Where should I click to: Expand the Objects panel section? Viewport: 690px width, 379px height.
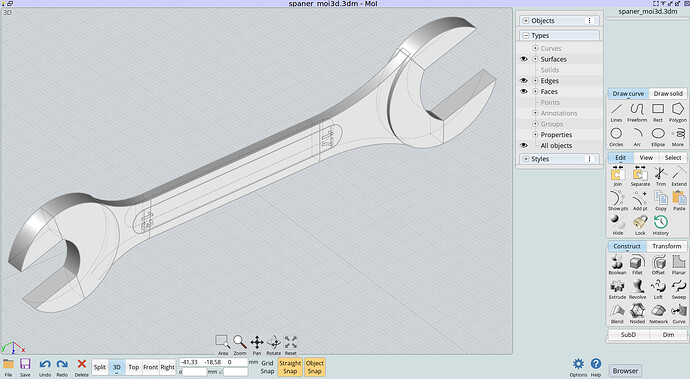(526, 21)
